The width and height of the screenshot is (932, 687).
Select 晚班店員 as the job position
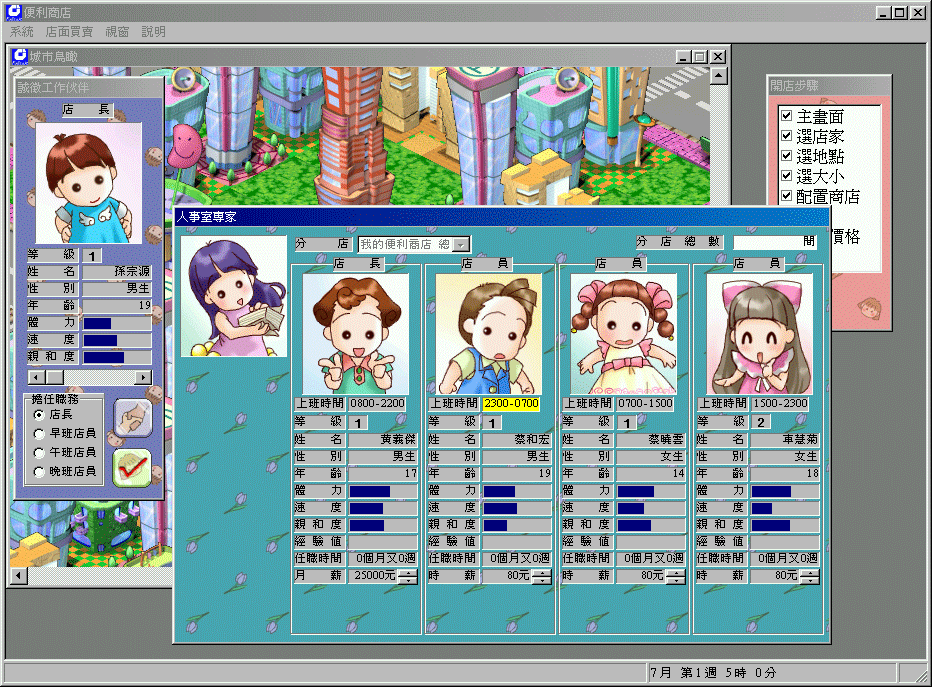point(40,471)
